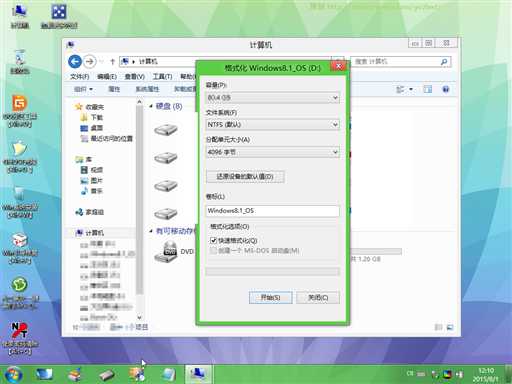Click navigation pane scroll up arrow
The width and height of the screenshot is (512, 384).
pos(139,101)
